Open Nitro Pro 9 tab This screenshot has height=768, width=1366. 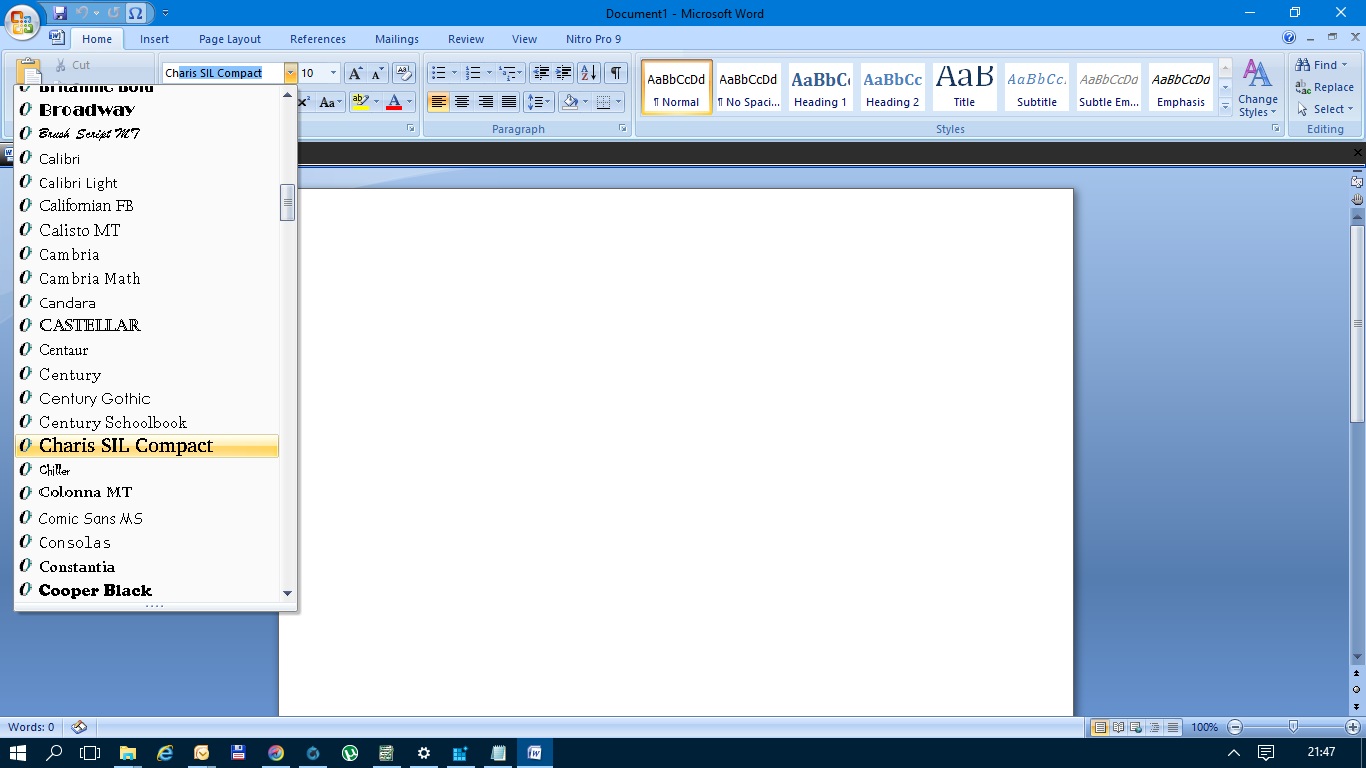point(593,39)
